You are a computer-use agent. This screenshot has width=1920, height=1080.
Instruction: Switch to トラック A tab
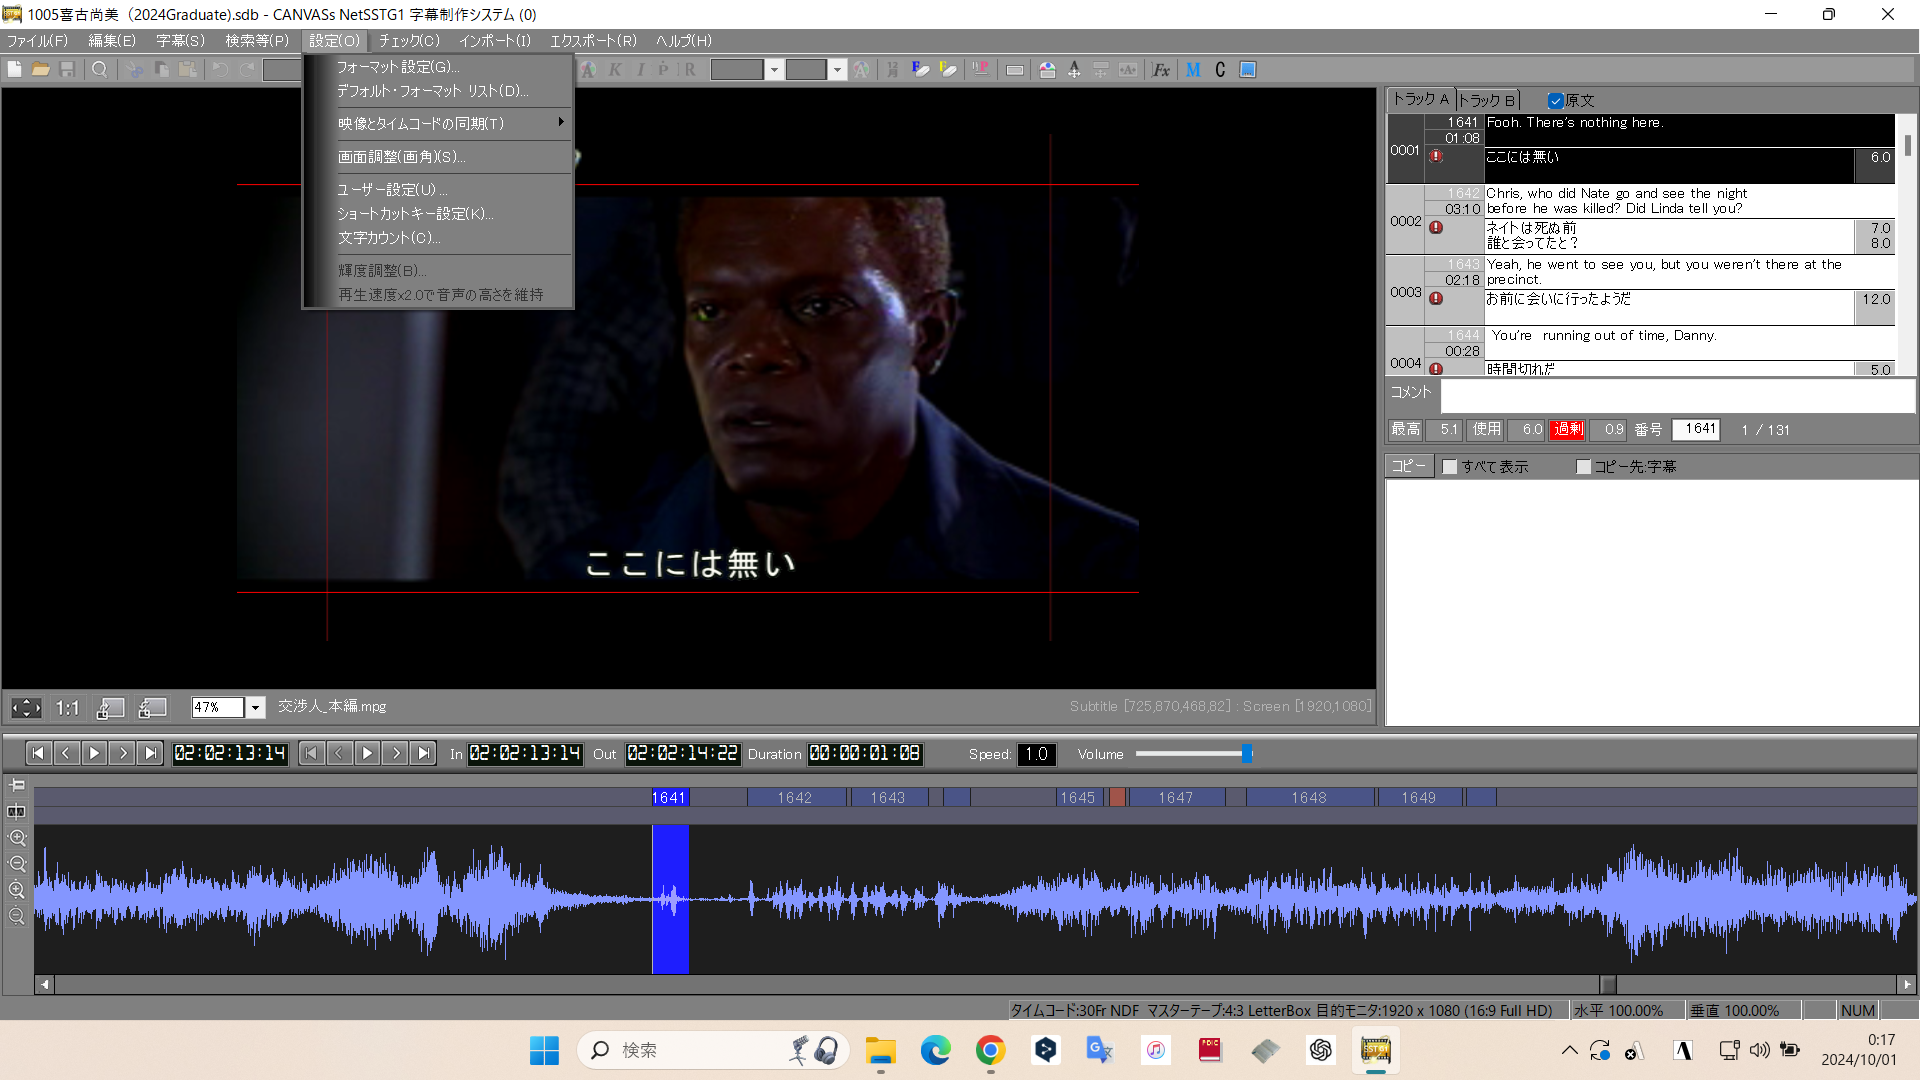click(x=1421, y=99)
